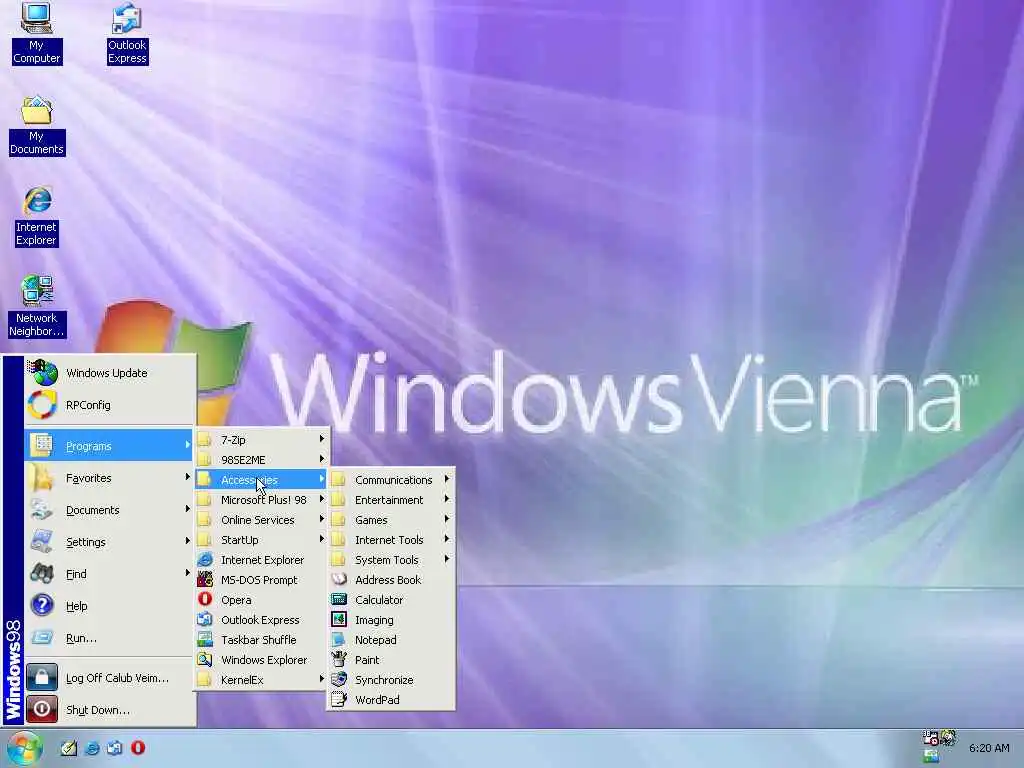Click Show Desktop icon in quick launch
This screenshot has width=1024, height=768.
[69, 748]
